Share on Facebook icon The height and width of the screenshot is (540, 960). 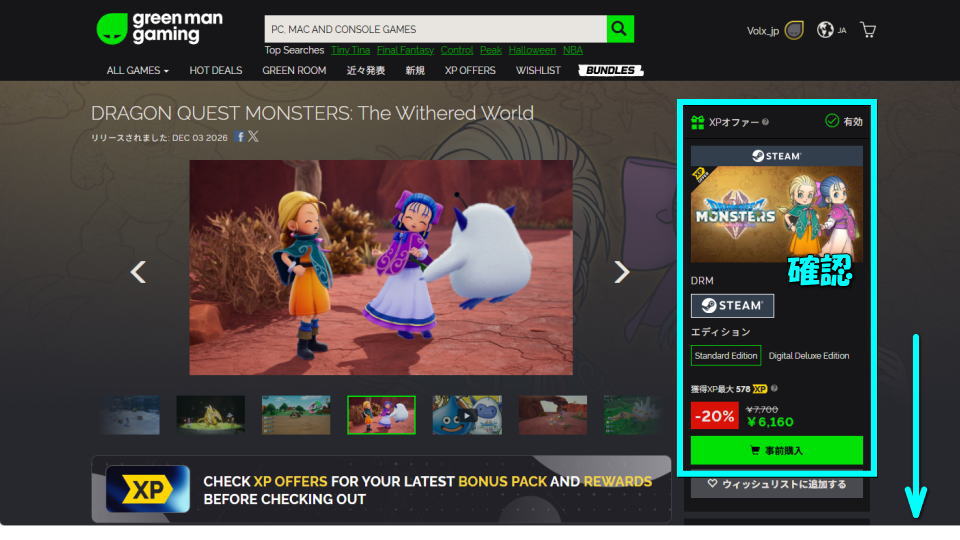pos(241,137)
